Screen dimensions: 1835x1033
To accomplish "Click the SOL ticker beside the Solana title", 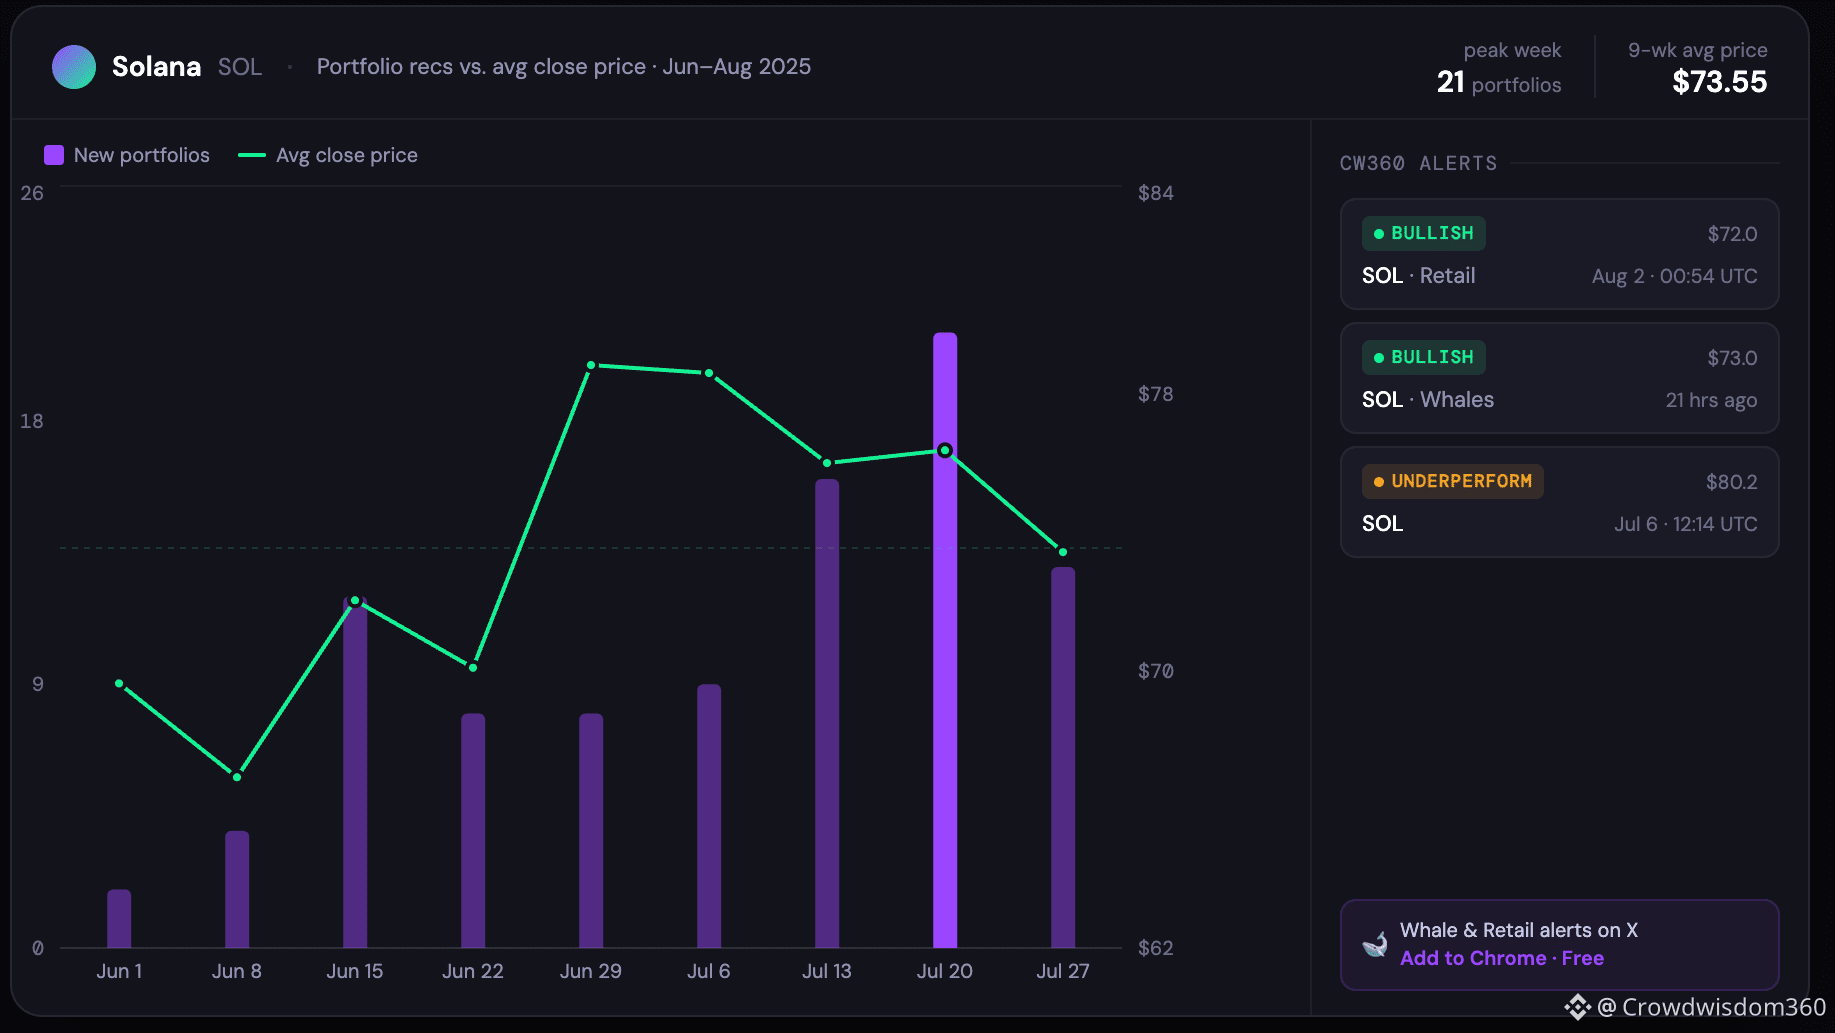I will [x=240, y=67].
